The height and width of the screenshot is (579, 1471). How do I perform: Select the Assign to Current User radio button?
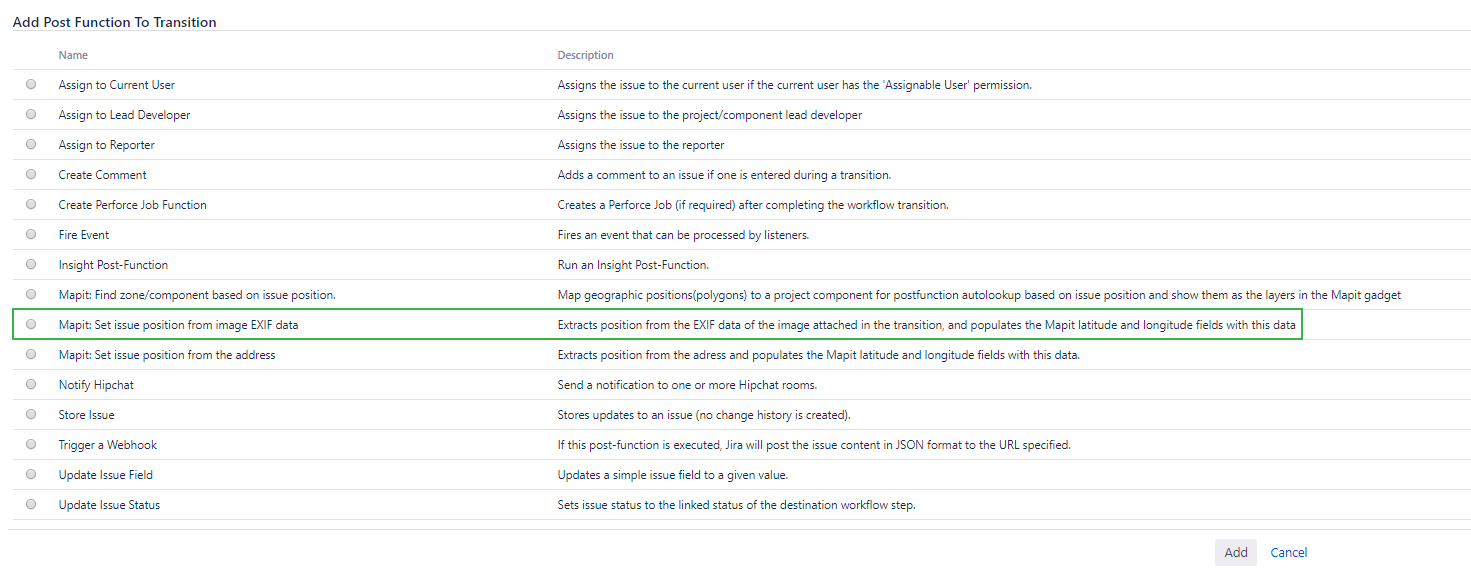[x=31, y=85]
